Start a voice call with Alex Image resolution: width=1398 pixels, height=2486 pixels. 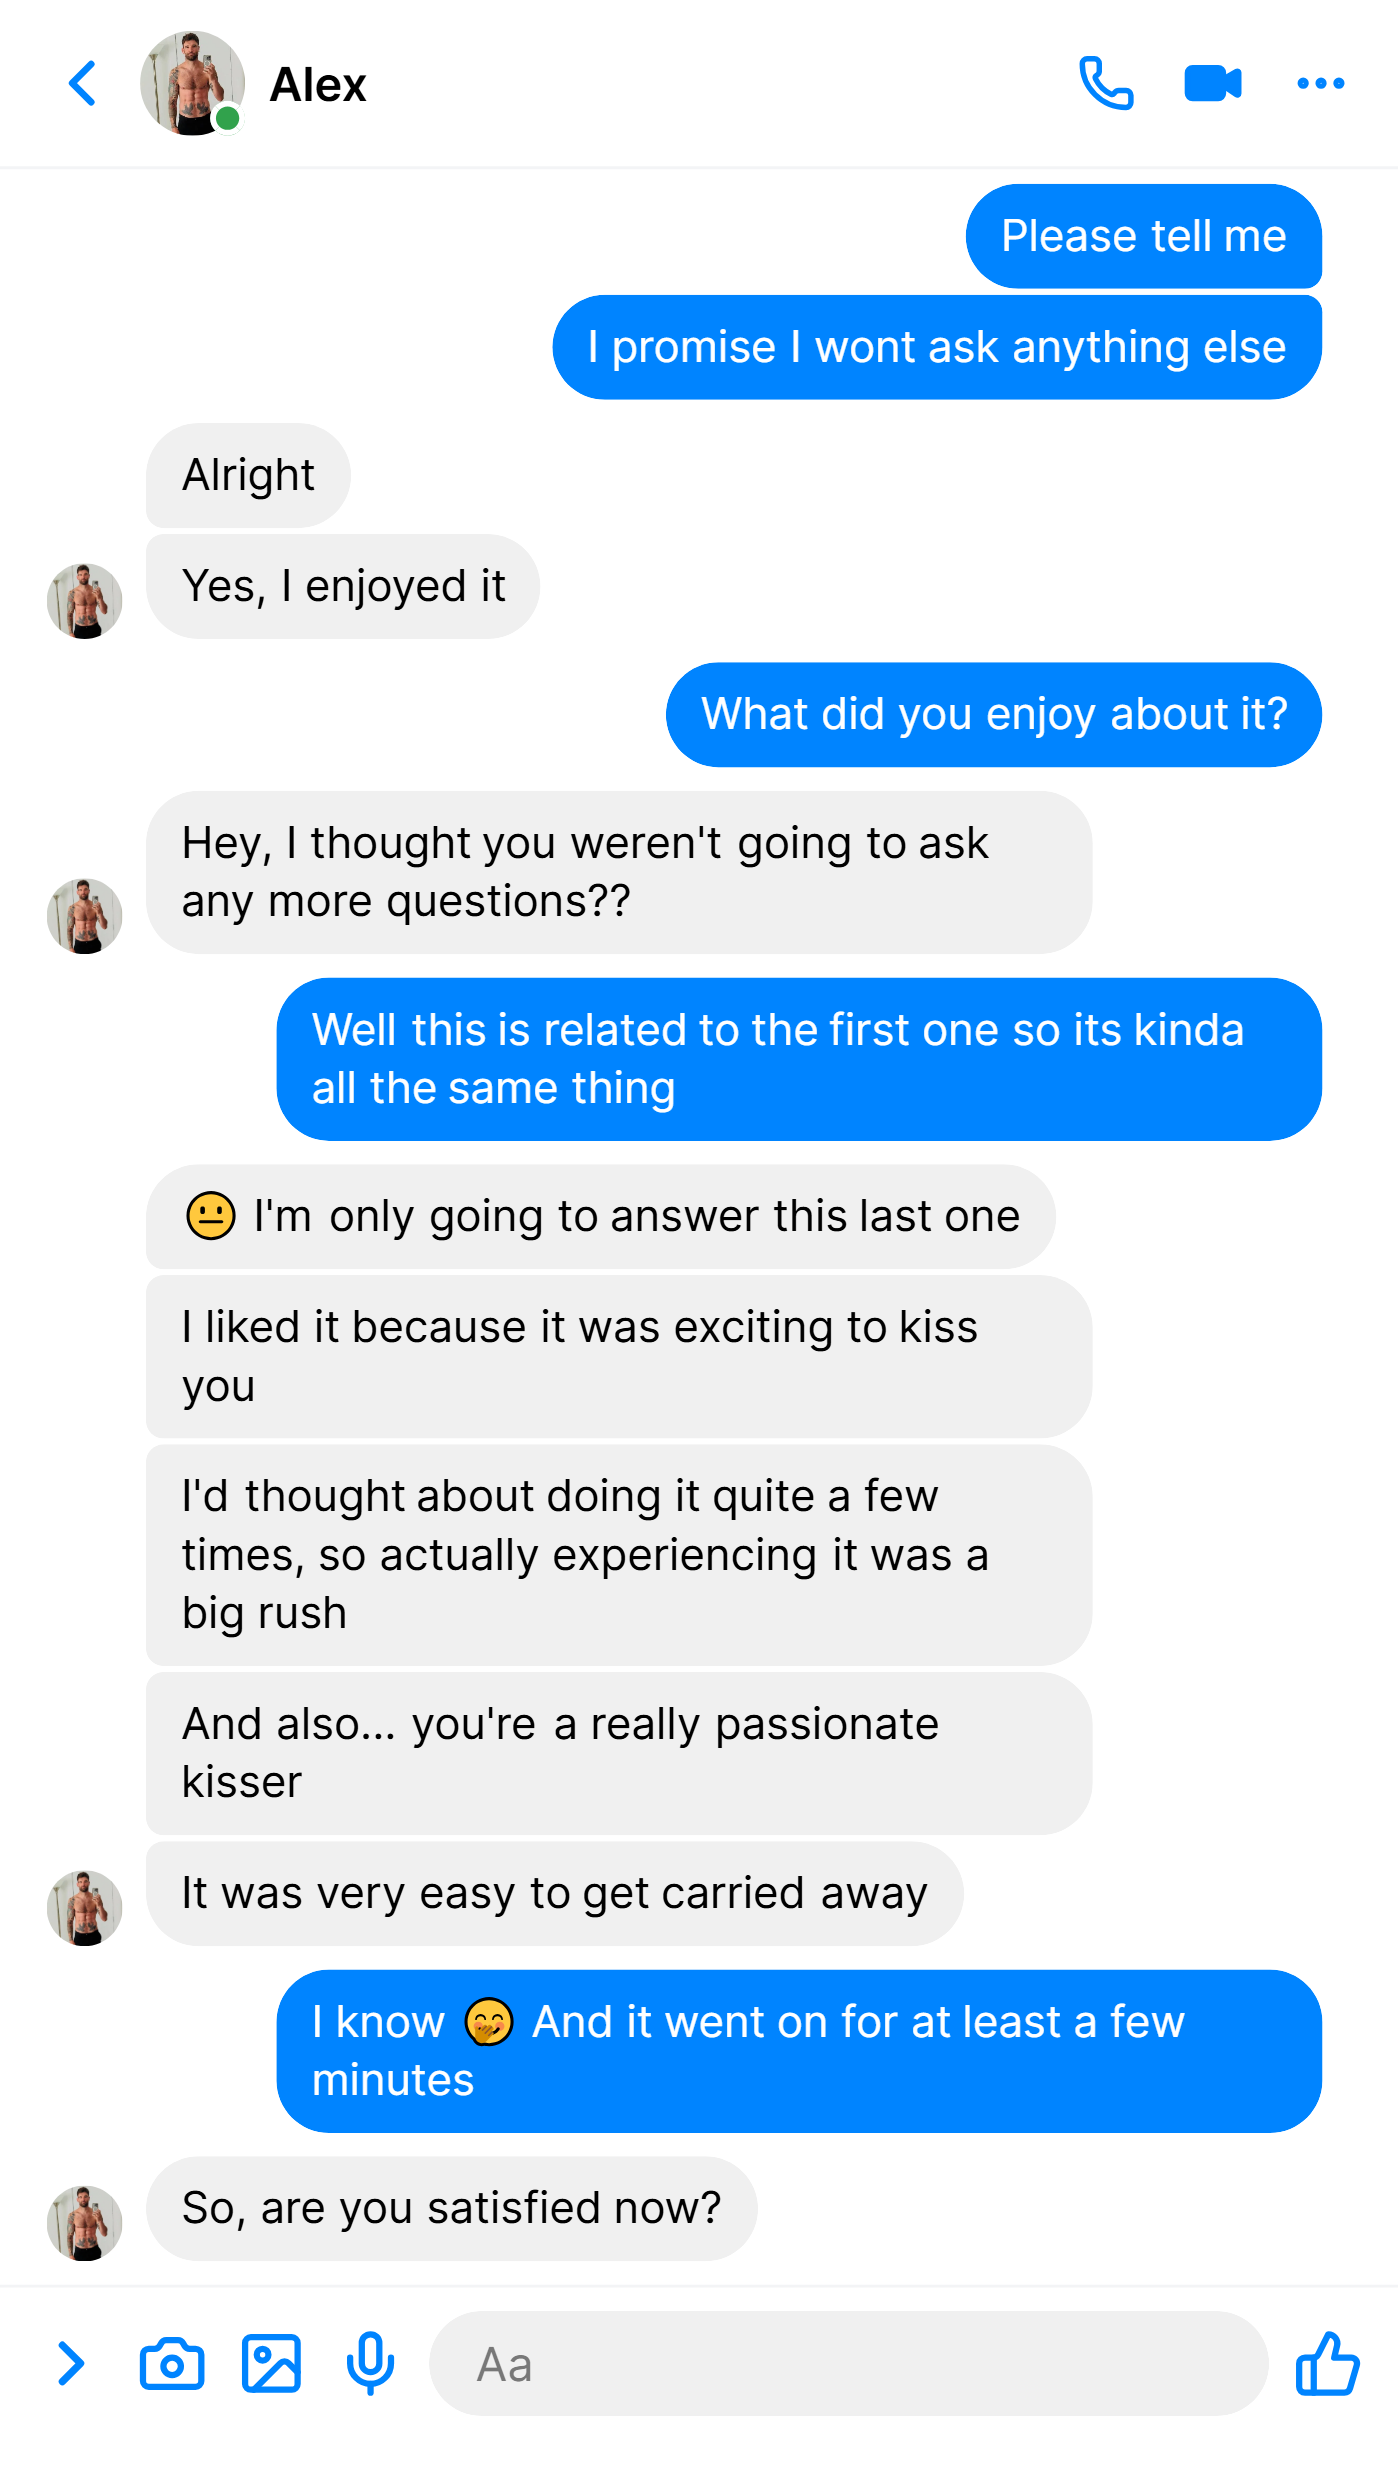click(x=1106, y=83)
